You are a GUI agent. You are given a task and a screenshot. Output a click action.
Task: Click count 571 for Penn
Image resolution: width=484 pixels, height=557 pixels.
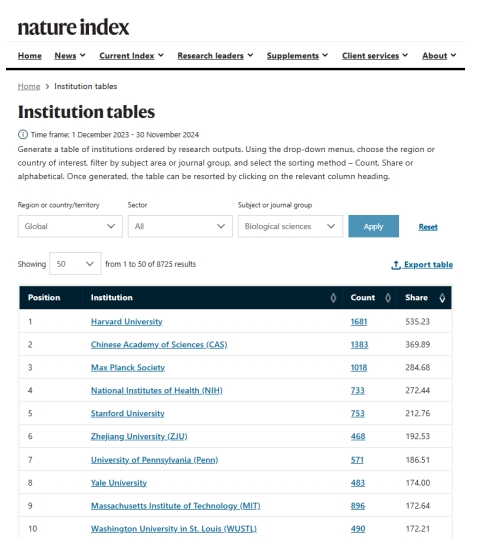coord(357,460)
